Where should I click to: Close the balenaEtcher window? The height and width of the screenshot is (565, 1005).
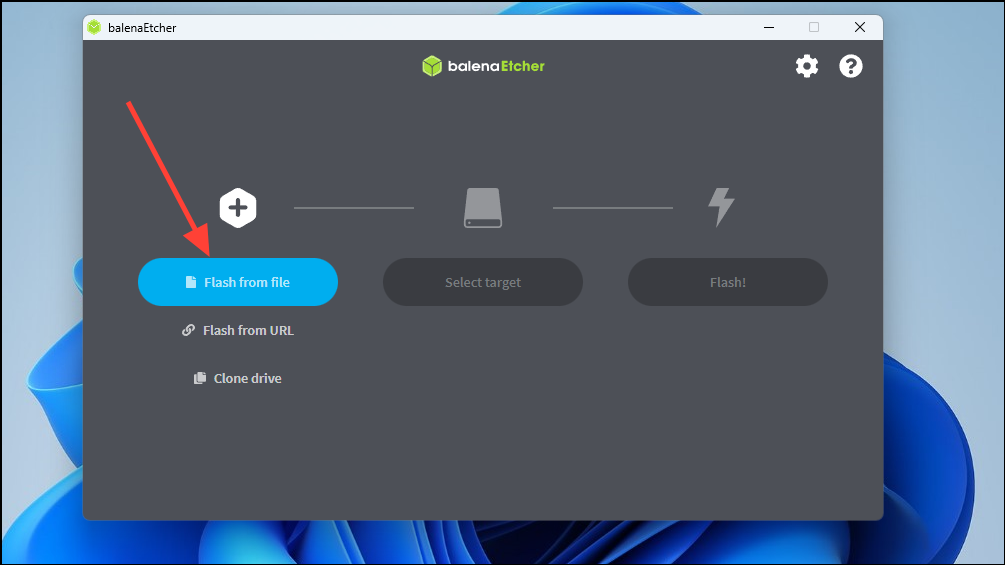pyautogui.click(x=860, y=27)
